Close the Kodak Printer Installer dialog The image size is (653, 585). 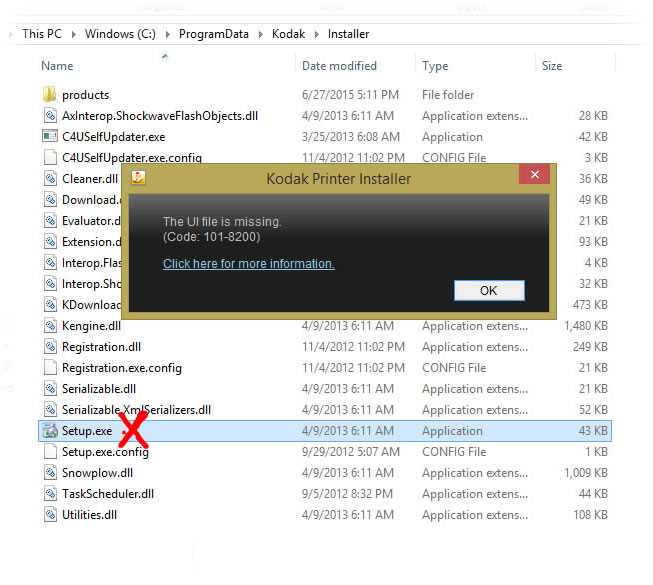coord(534,175)
